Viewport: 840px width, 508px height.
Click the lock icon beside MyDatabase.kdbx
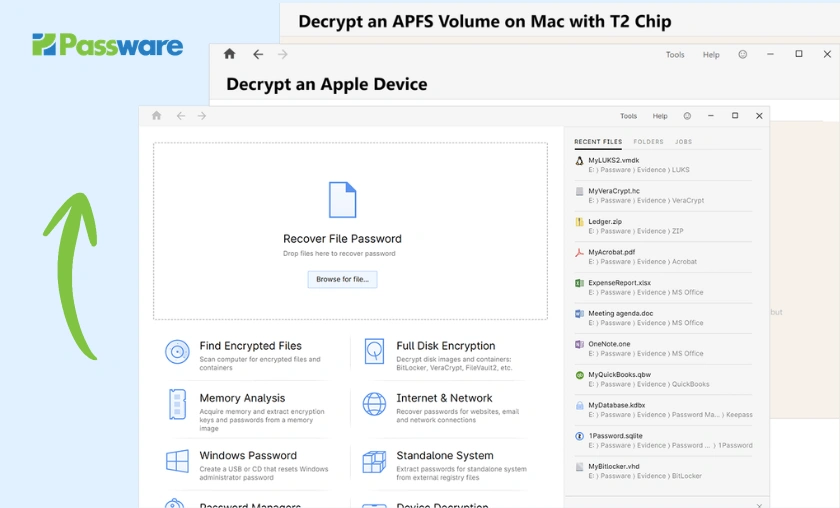pos(579,406)
